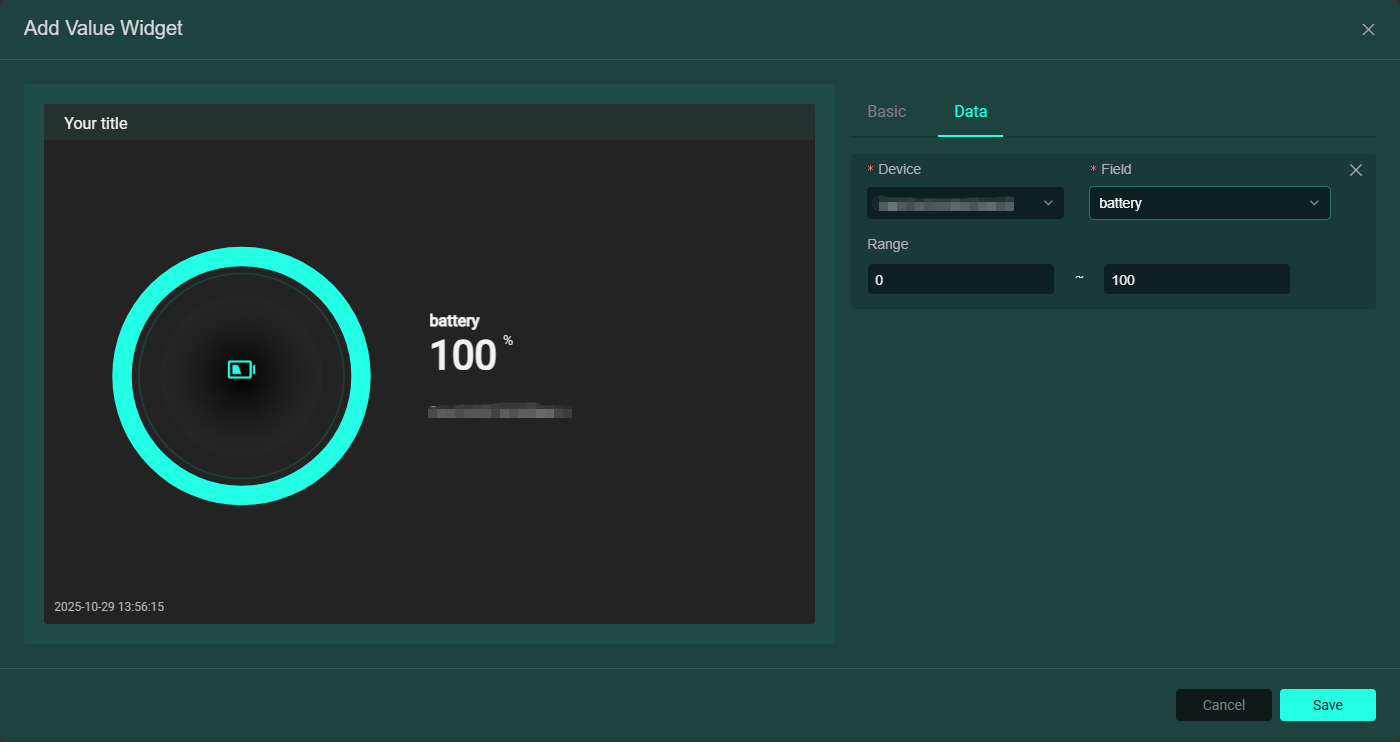Focus the Range maximum field containing 100
The width and height of the screenshot is (1400, 742).
pos(1196,280)
